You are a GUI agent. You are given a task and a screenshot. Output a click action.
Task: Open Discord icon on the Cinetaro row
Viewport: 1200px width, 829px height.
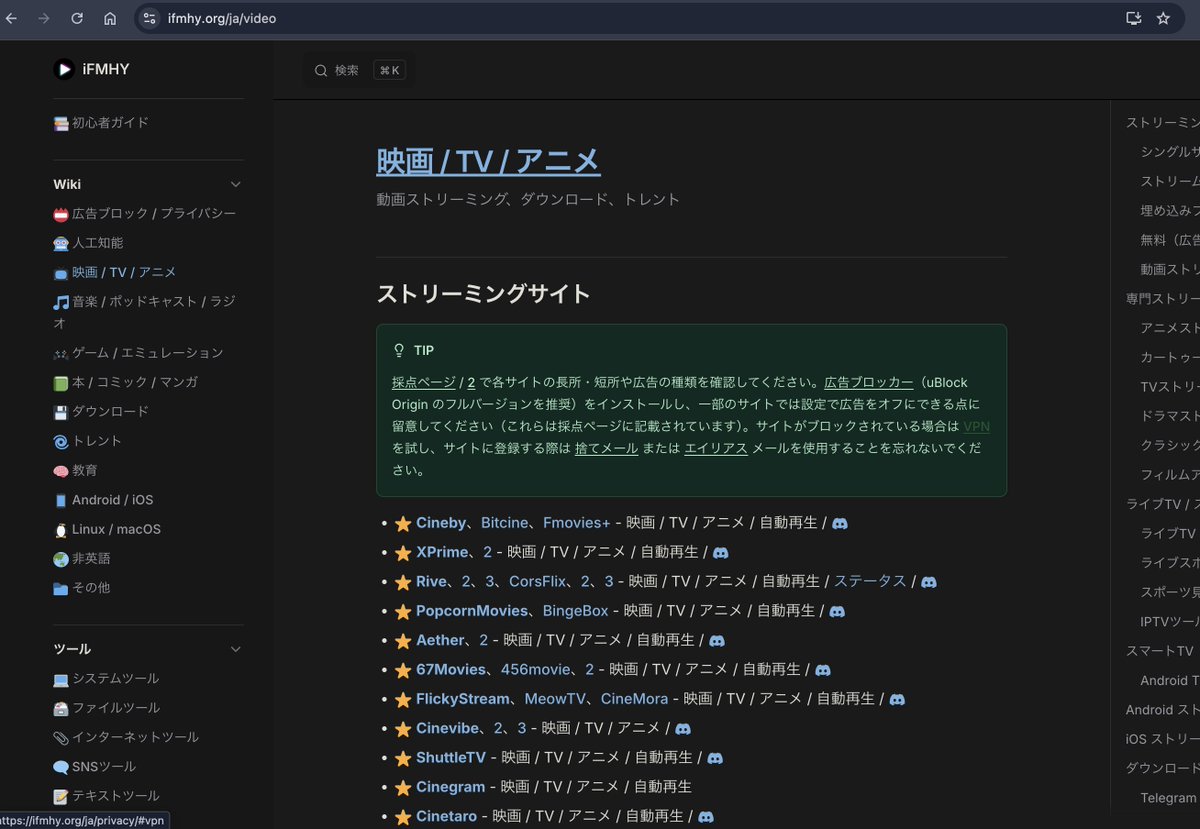tap(706, 816)
